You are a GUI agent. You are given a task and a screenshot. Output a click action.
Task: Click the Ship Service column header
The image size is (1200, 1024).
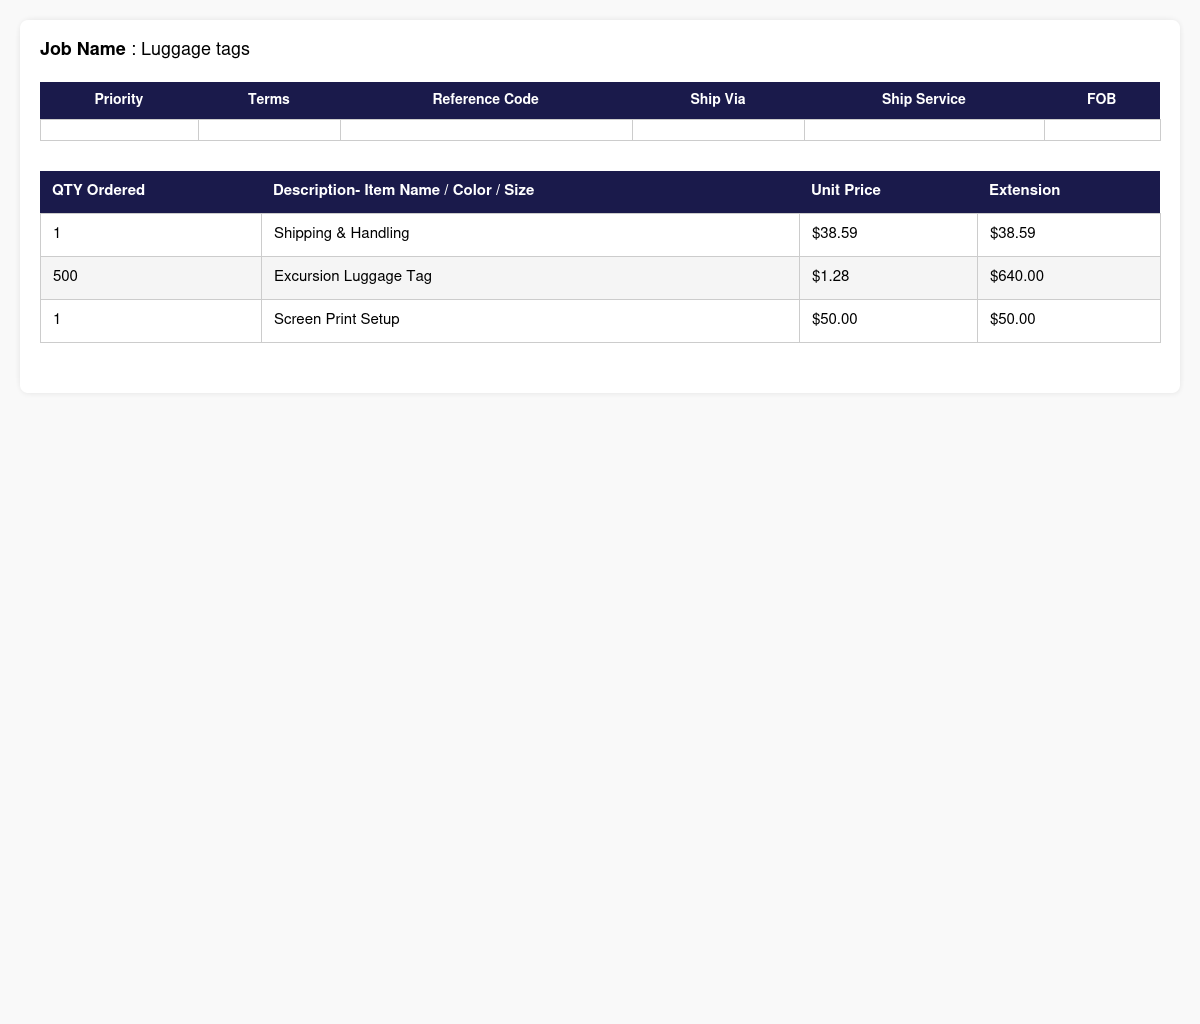[923, 100]
